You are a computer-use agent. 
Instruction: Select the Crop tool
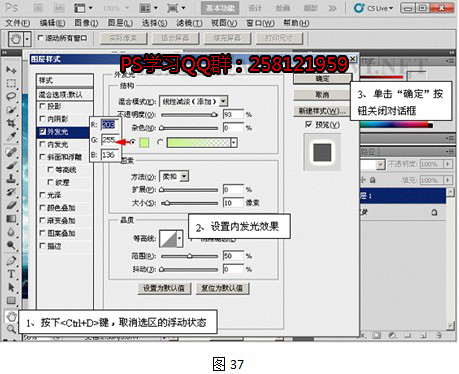tap(11, 123)
